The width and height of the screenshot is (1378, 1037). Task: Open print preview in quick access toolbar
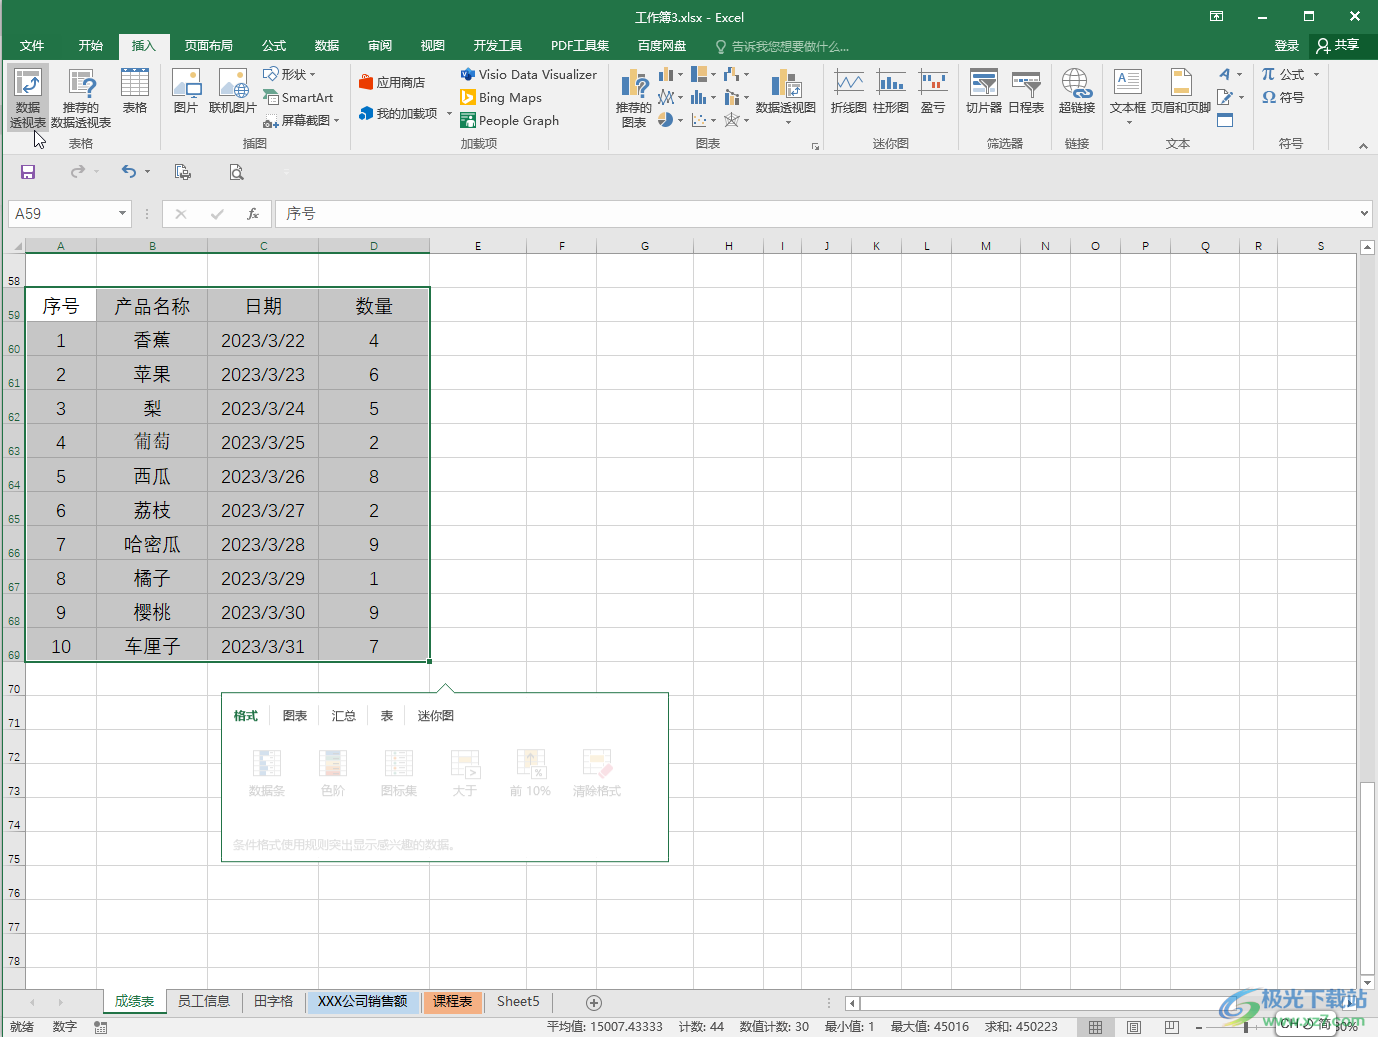point(236,172)
